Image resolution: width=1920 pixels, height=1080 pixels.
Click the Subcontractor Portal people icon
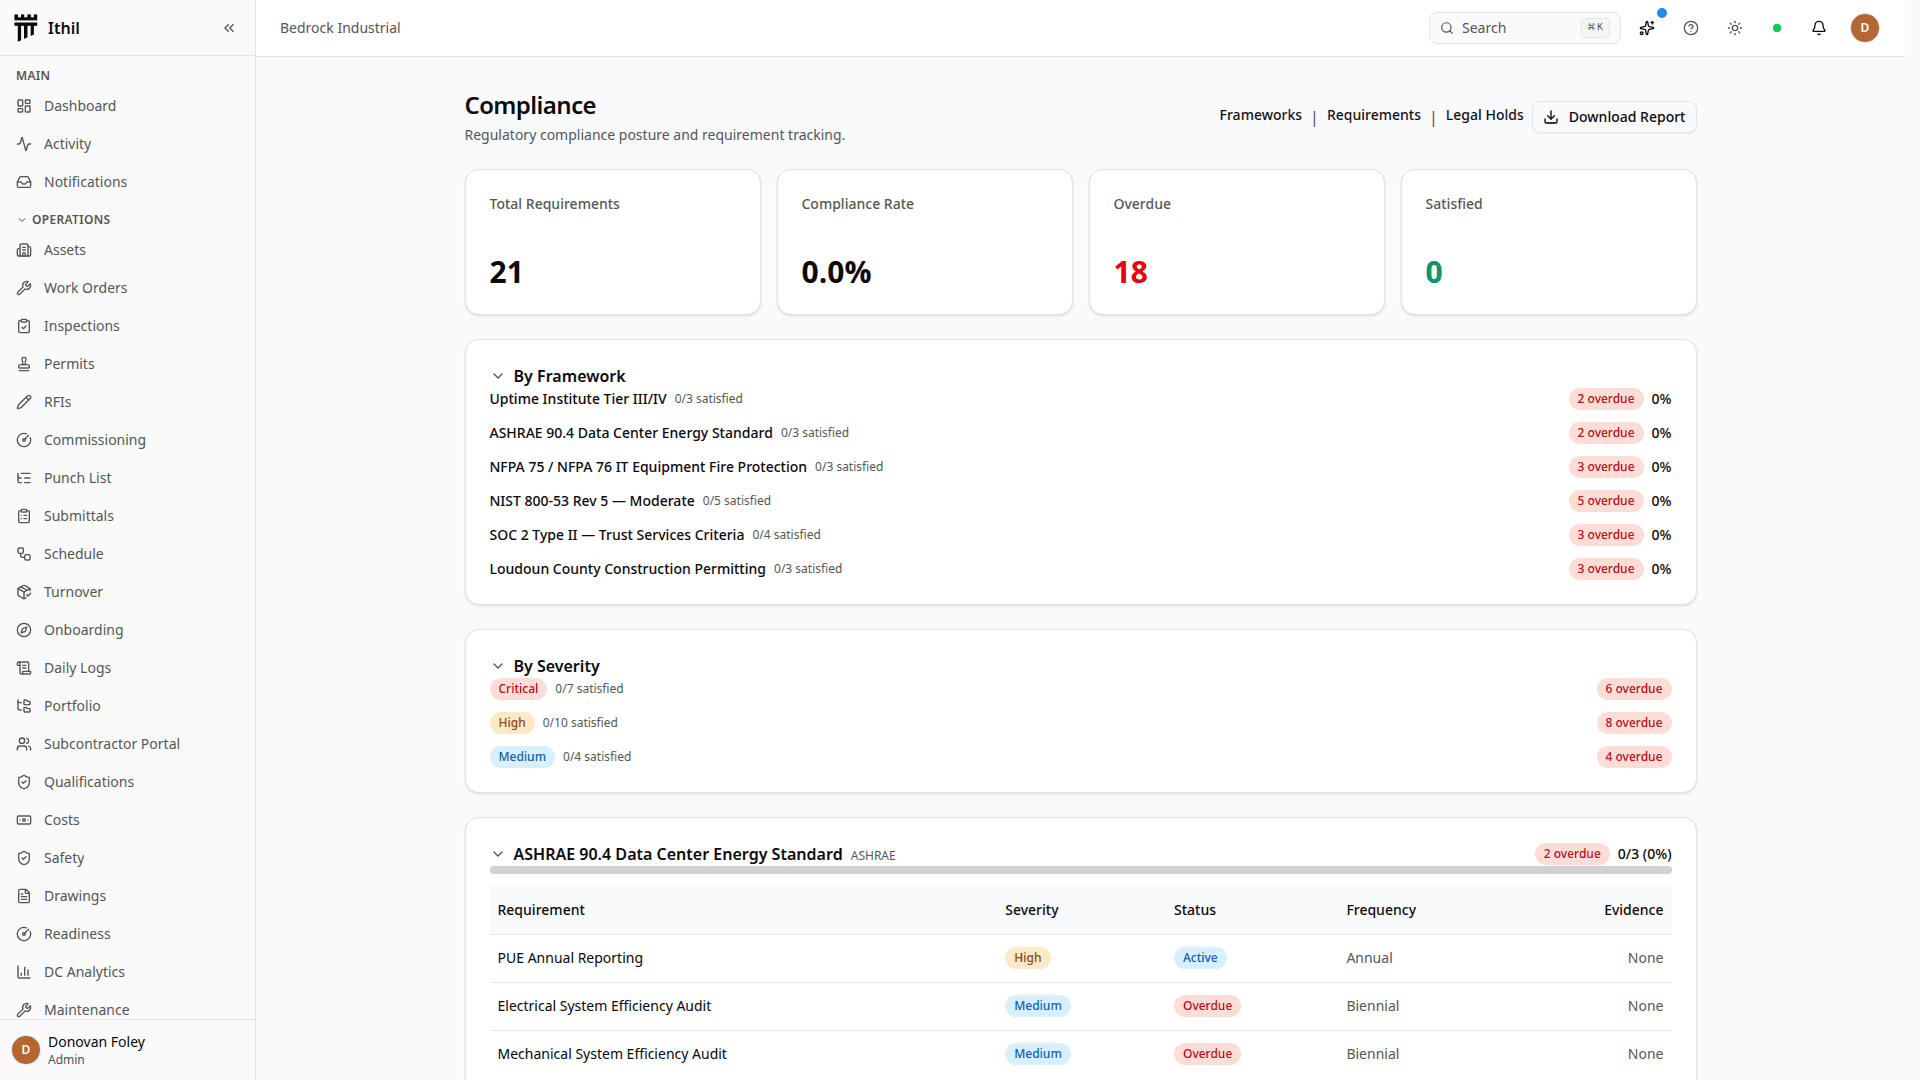(24, 744)
